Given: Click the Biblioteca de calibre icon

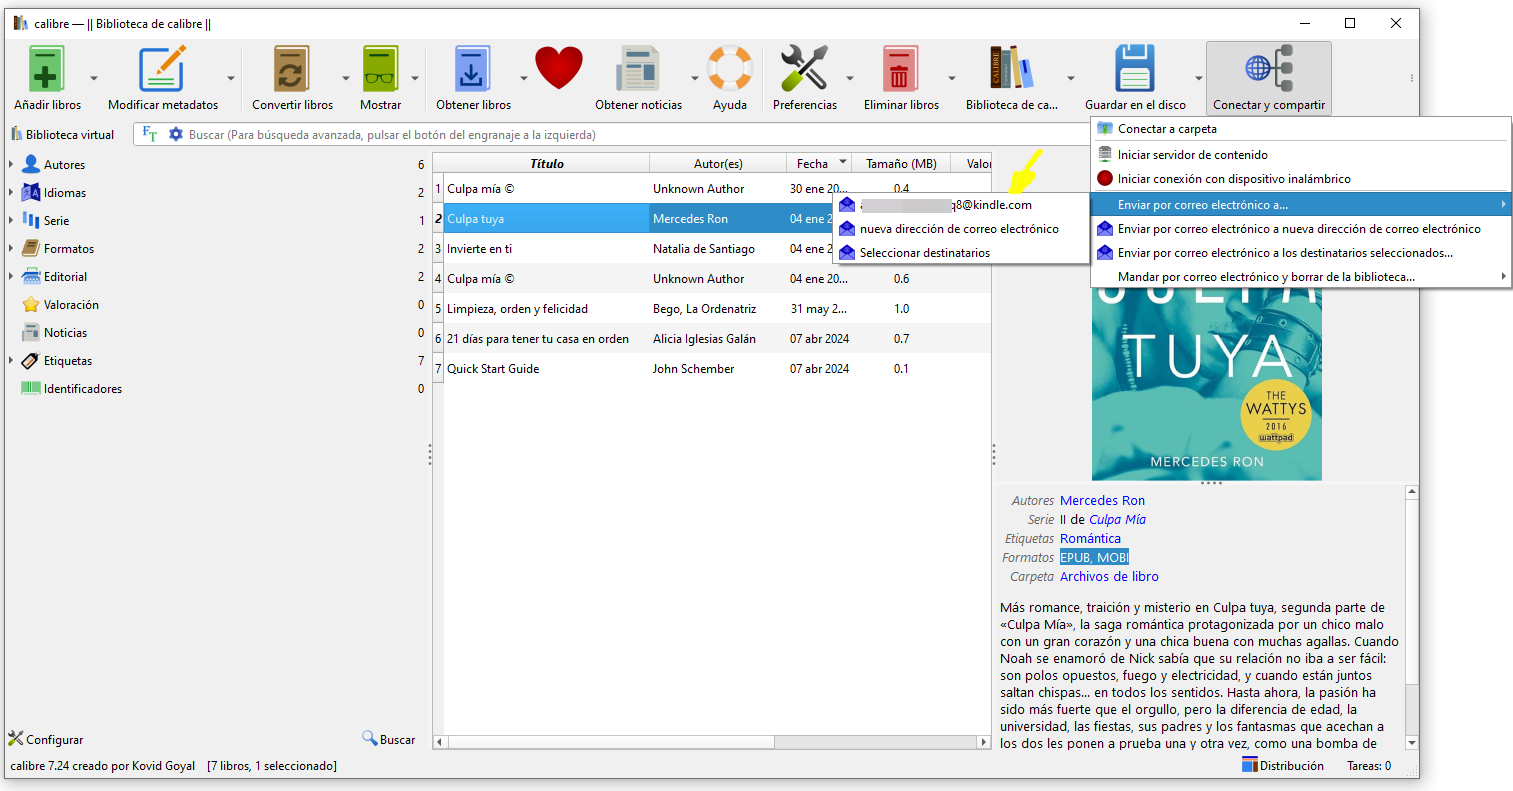Looking at the screenshot, I should [1011, 70].
